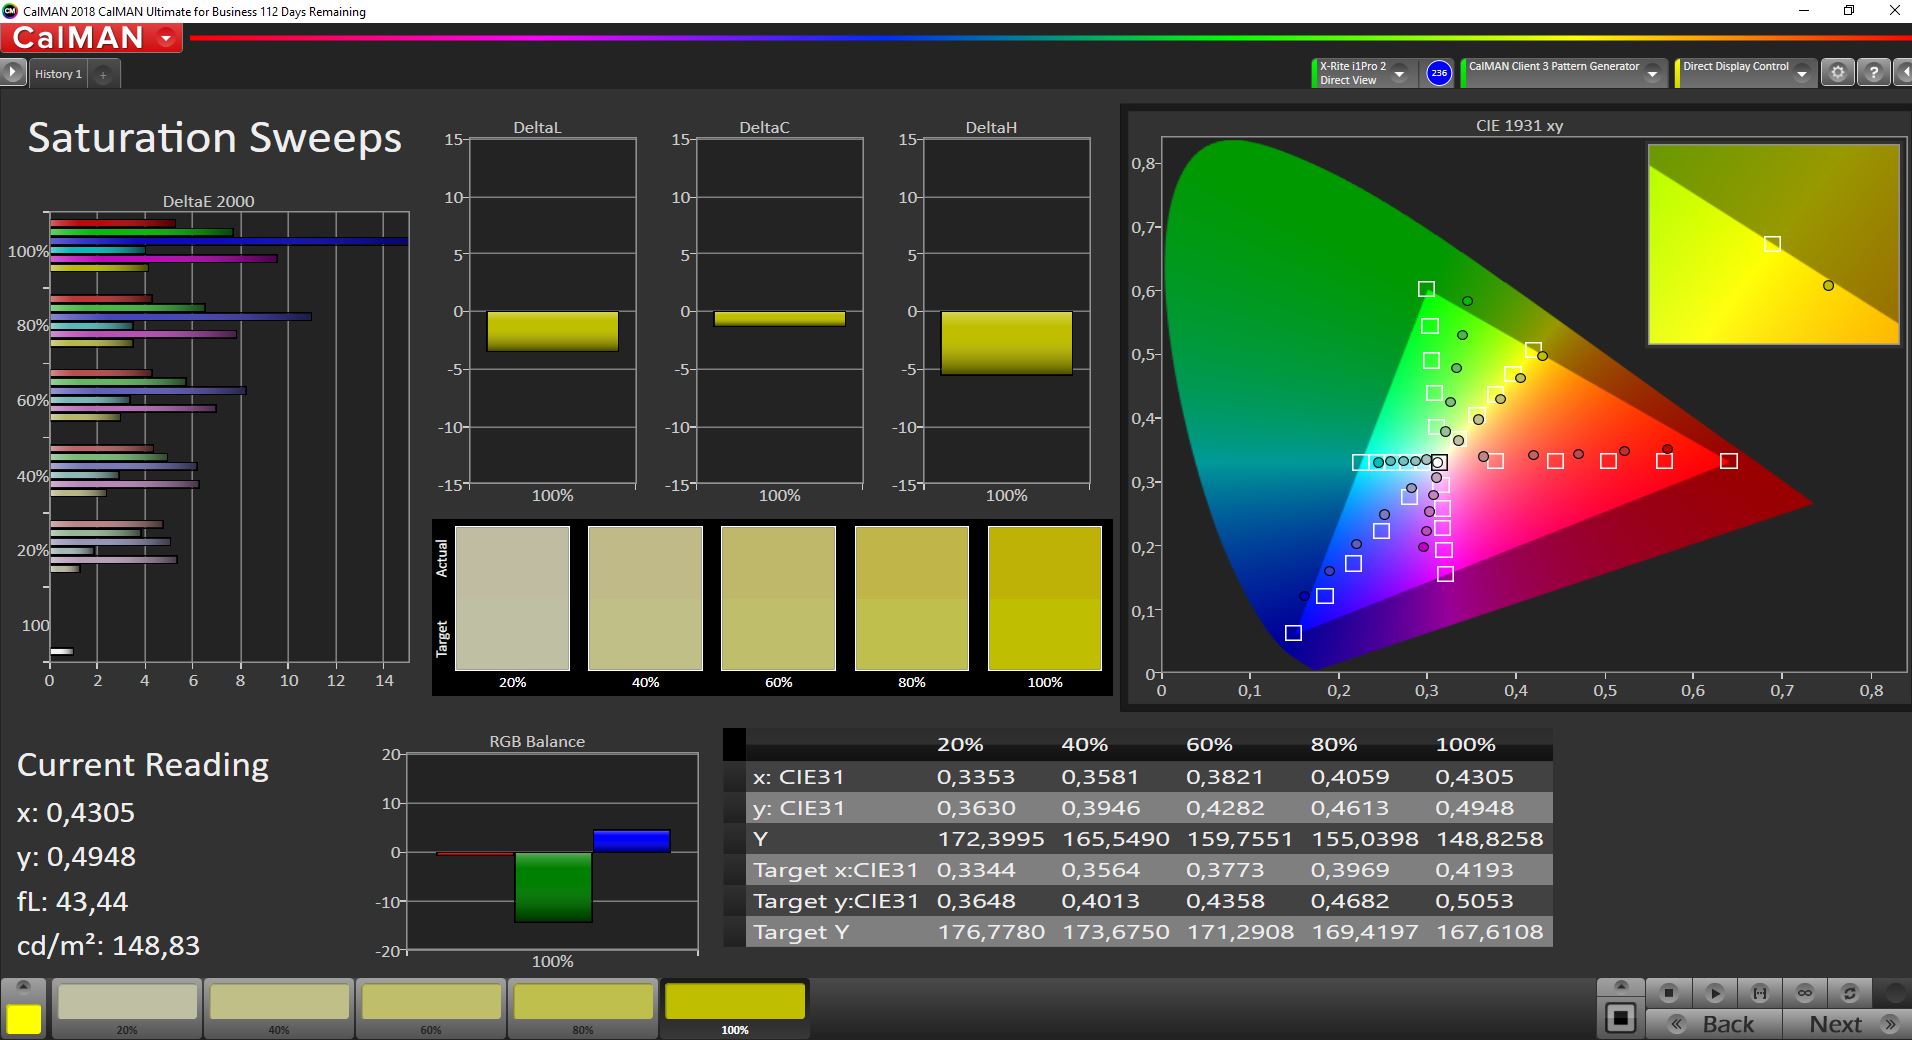The width and height of the screenshot is (1912, 1040).
Task: Expand left panel with the arrow button
Action: 12,73
